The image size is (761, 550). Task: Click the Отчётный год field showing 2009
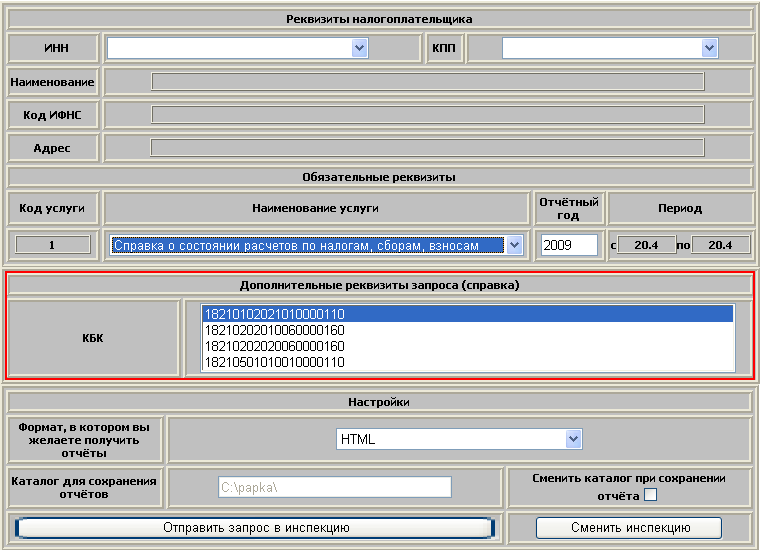click(x=569, y=245)
